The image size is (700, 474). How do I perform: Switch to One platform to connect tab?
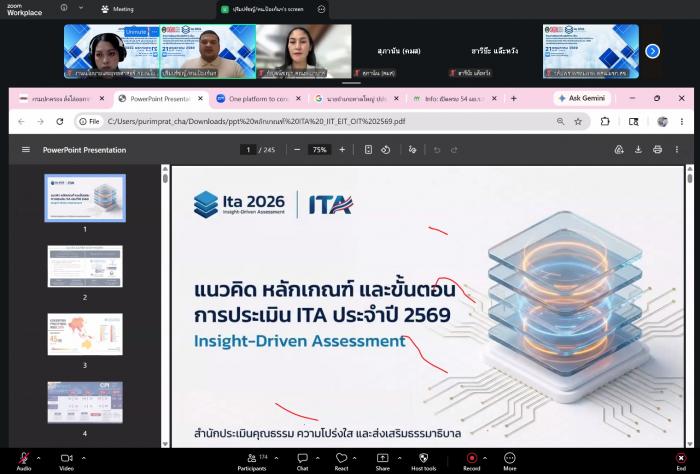(x=258, y=99)
